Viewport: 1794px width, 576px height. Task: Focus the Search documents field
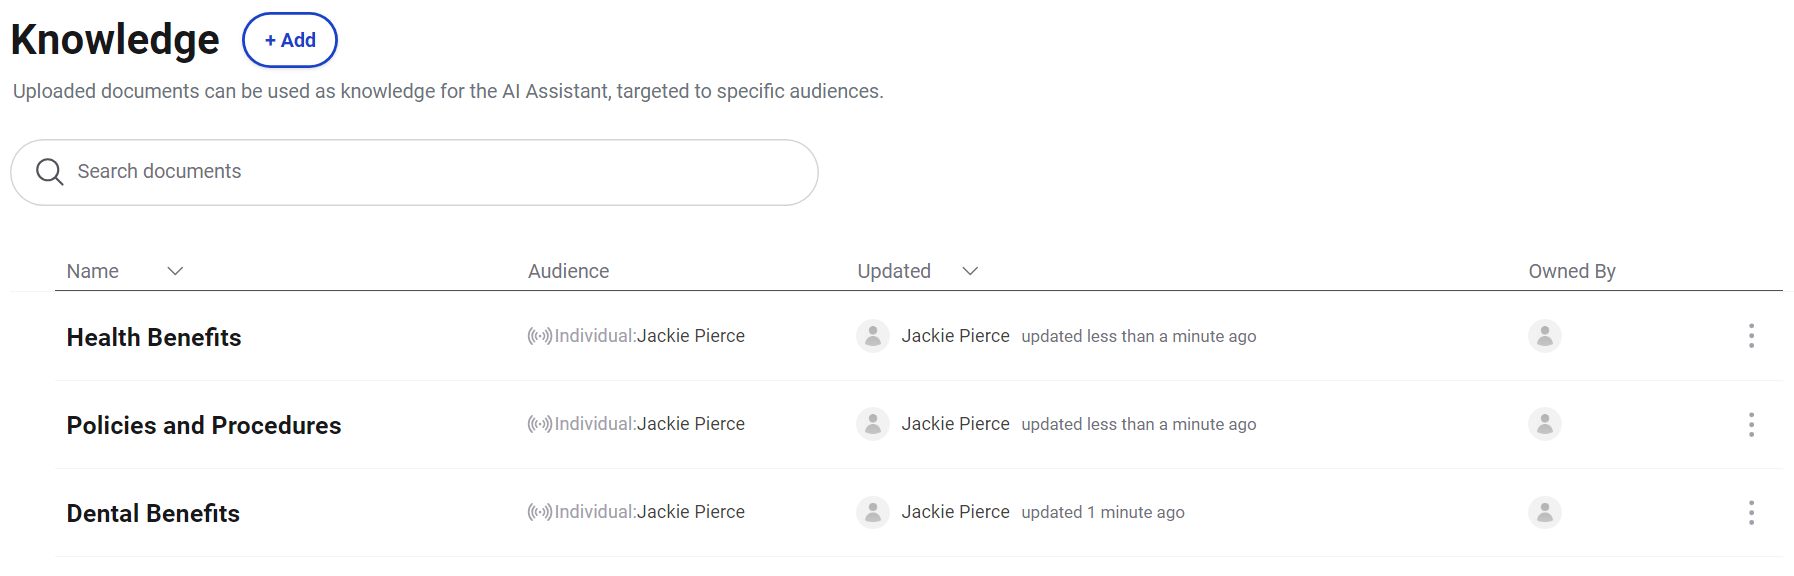[x=414, y=172]
